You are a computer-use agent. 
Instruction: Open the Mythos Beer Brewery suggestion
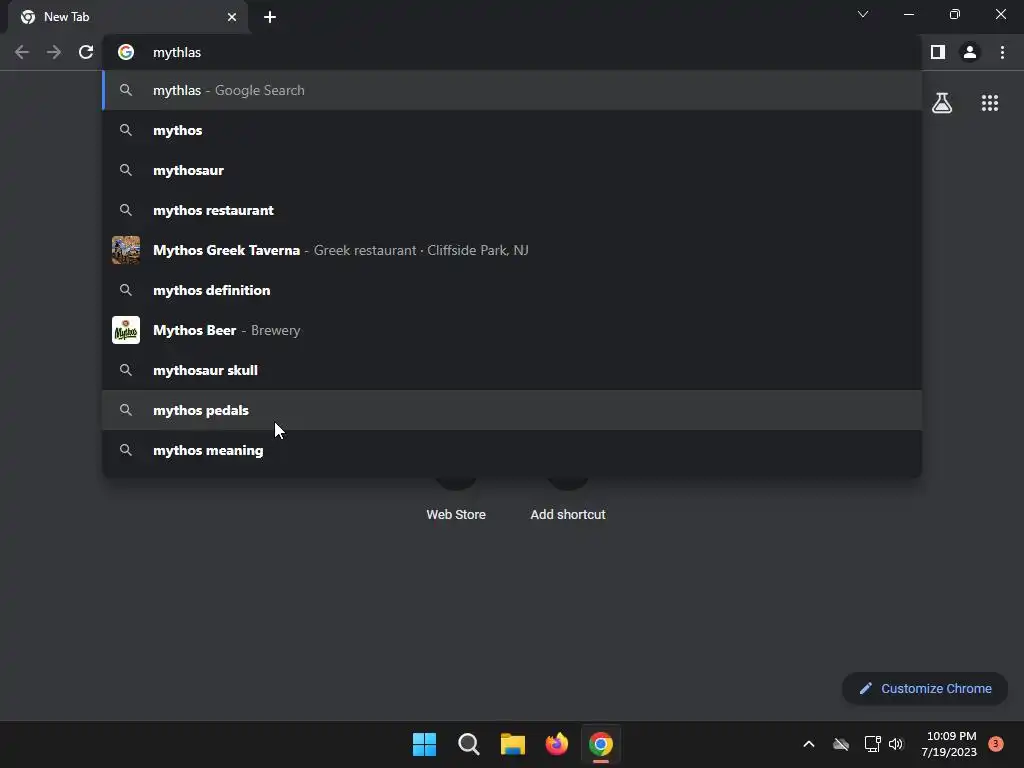512,330
